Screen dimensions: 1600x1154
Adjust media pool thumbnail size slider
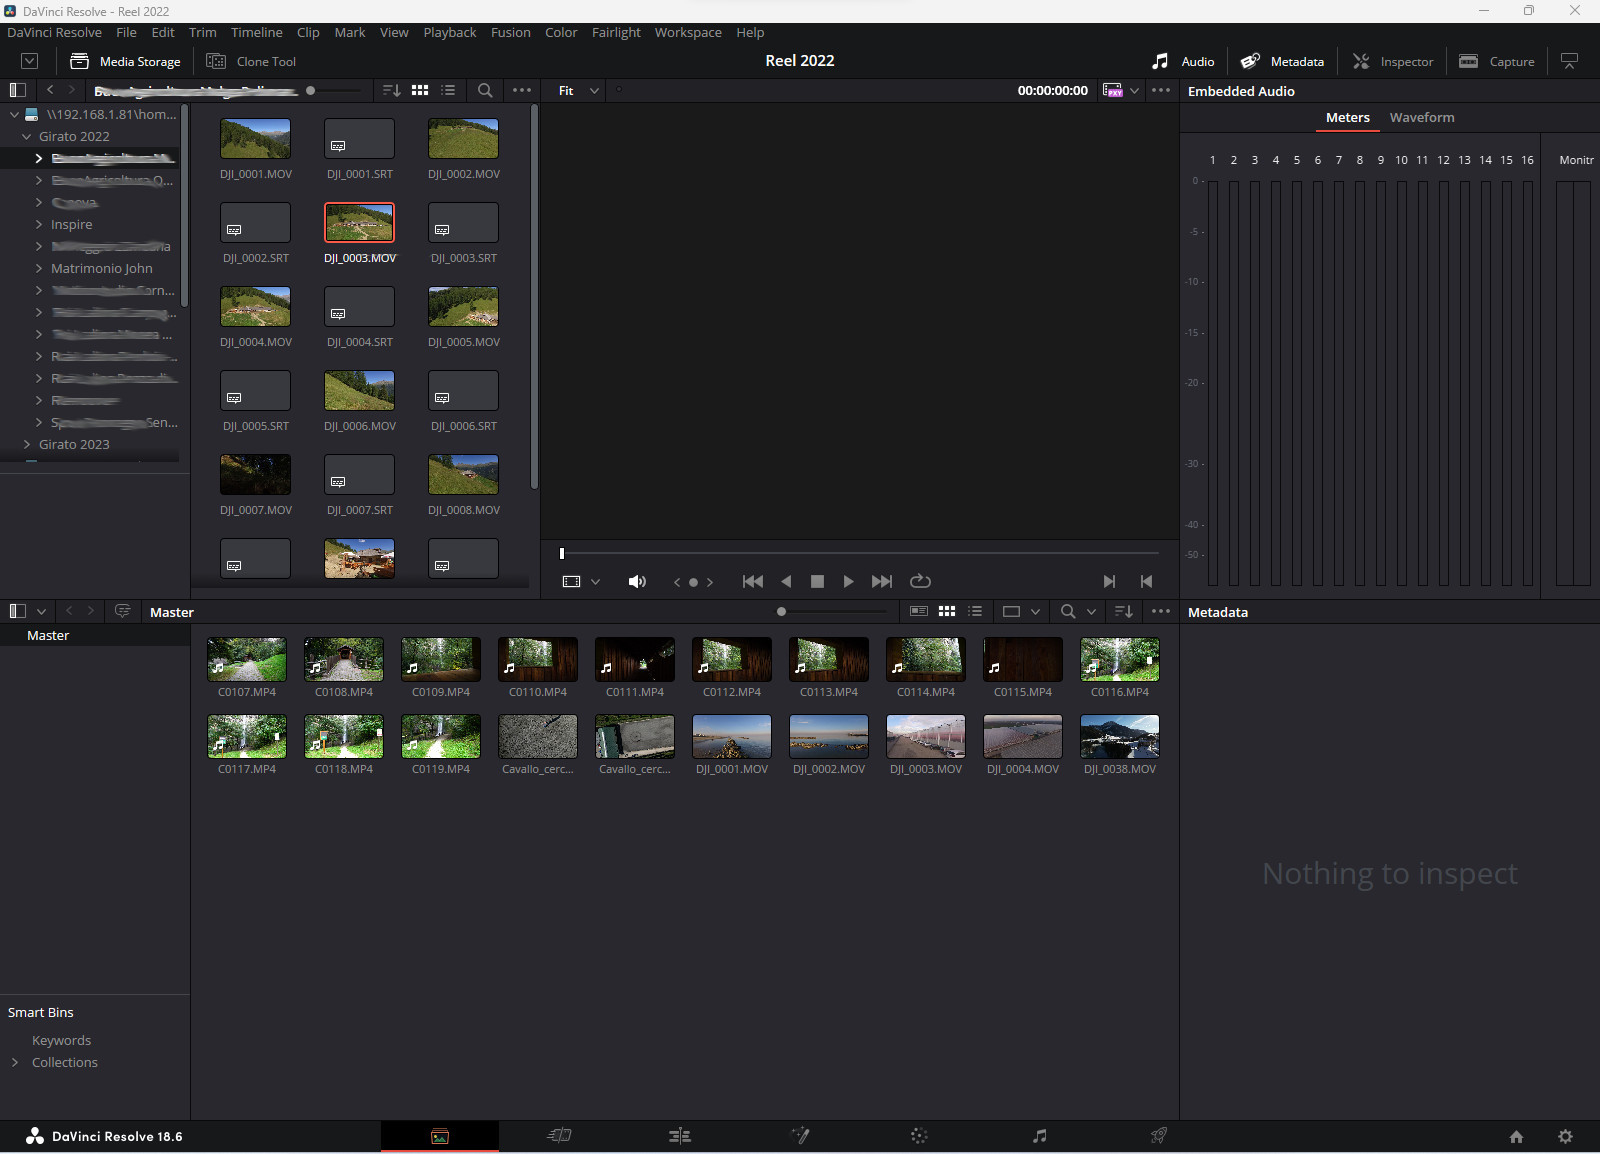tap(781, 611)
